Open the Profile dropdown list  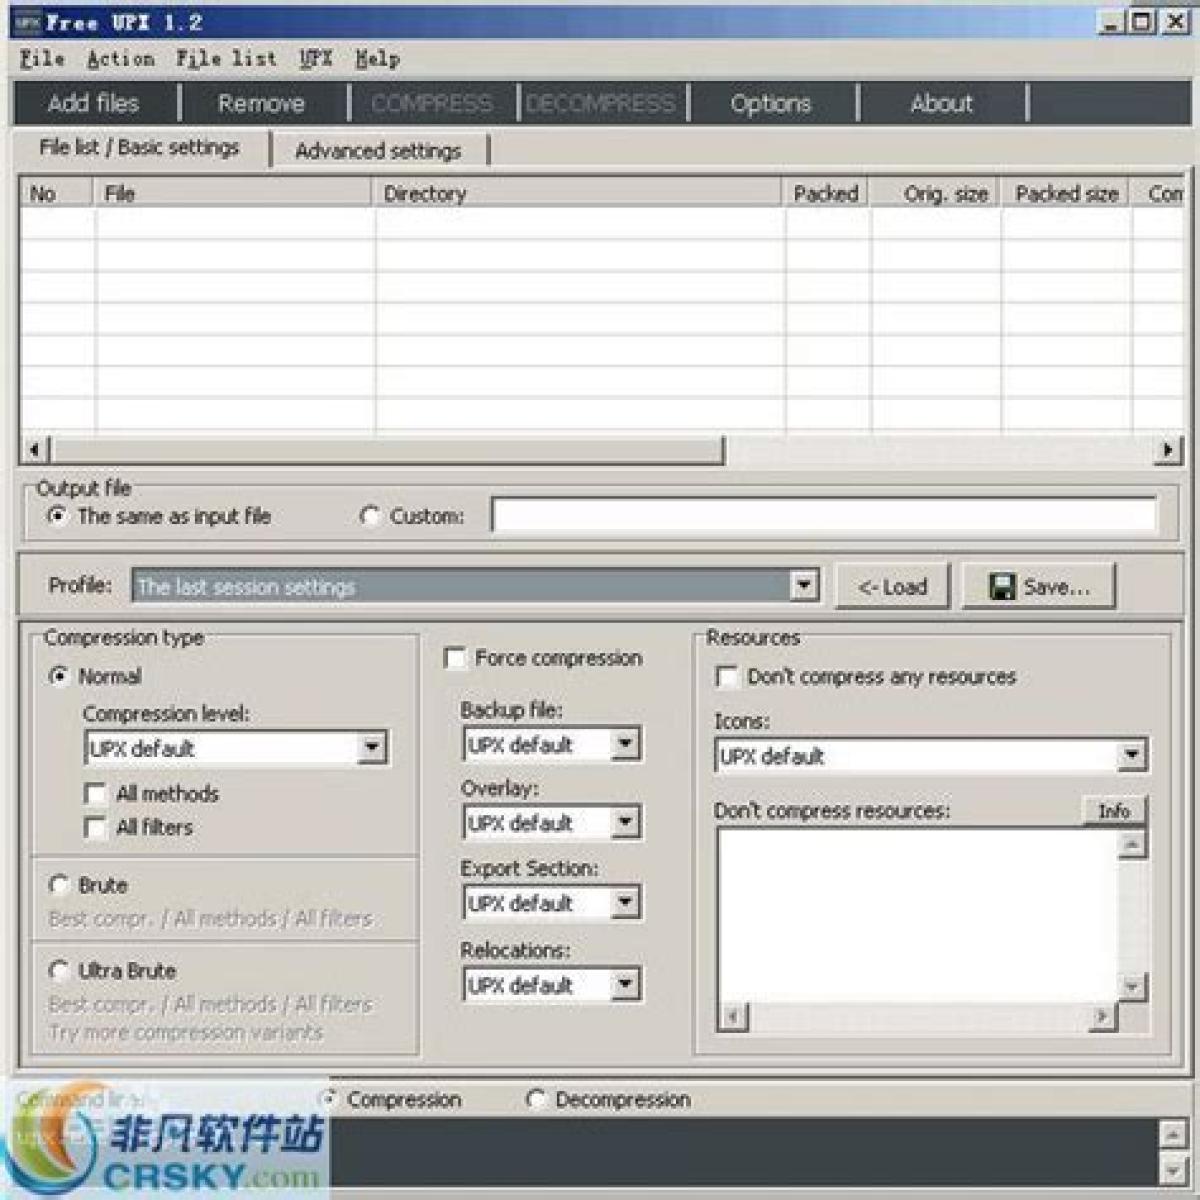(x=803, y=586)
